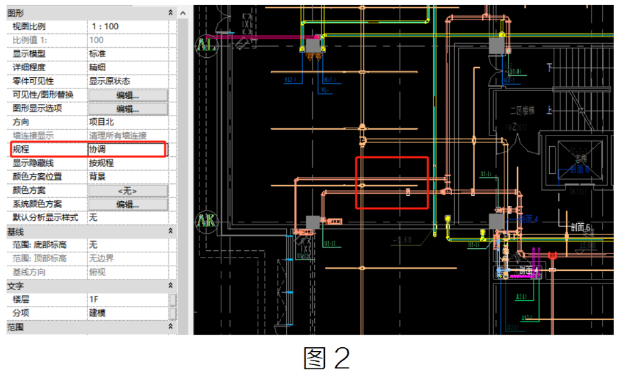This screenshot has width=630, height=376.
Task: Select grey equipment box near grid AK
Action: 313,222
